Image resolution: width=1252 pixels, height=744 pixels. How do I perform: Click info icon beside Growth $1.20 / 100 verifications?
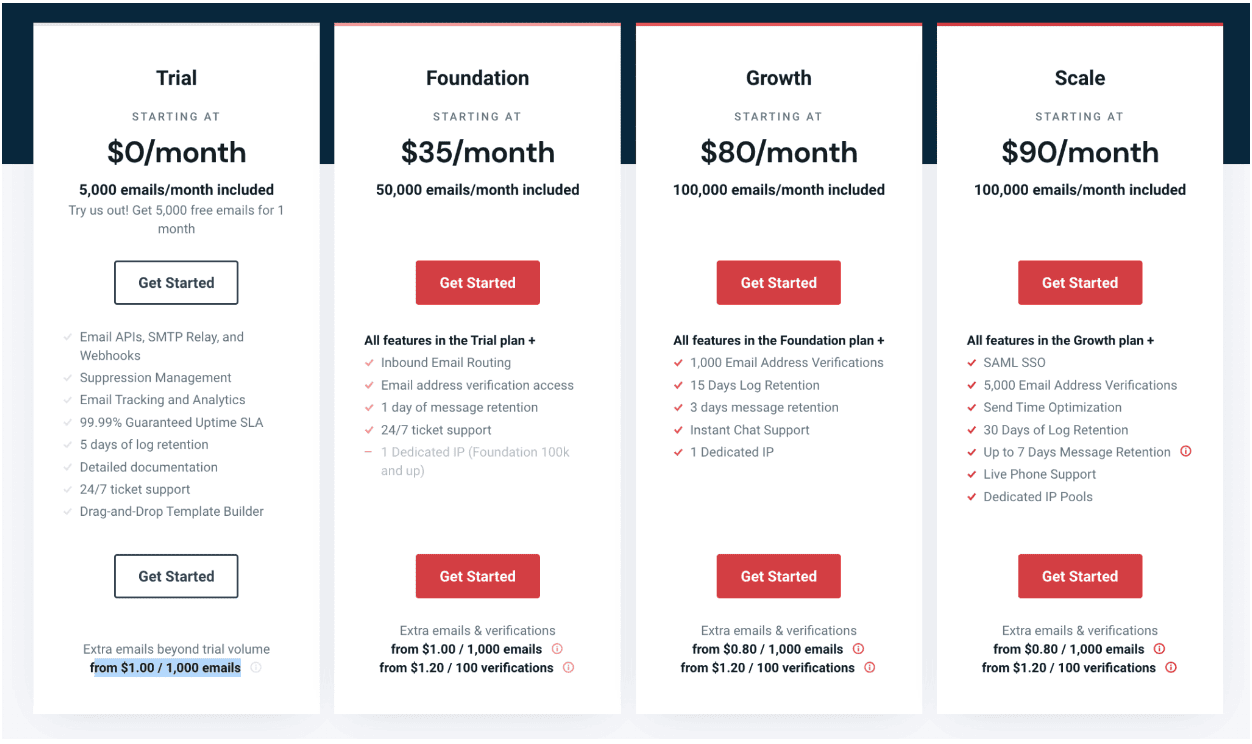pyautogui.click(x=870, y=668)
